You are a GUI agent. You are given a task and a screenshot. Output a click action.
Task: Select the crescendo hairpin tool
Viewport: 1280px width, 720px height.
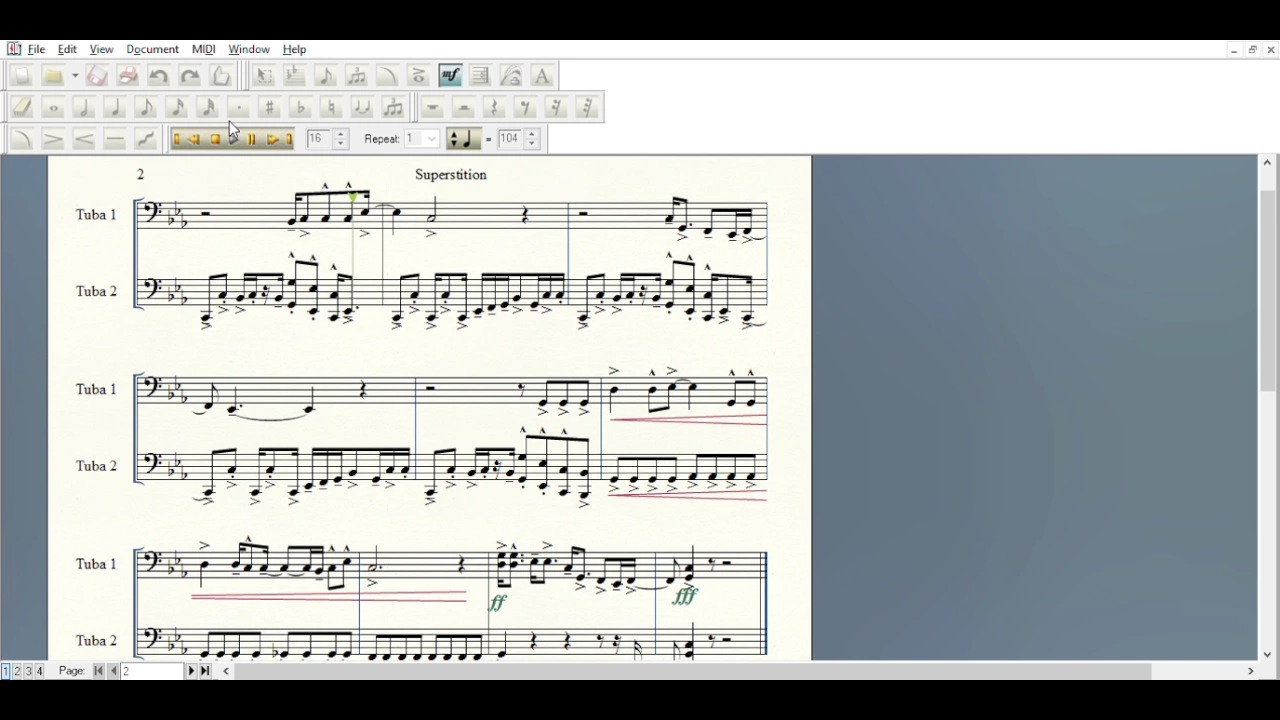point(84,139)
